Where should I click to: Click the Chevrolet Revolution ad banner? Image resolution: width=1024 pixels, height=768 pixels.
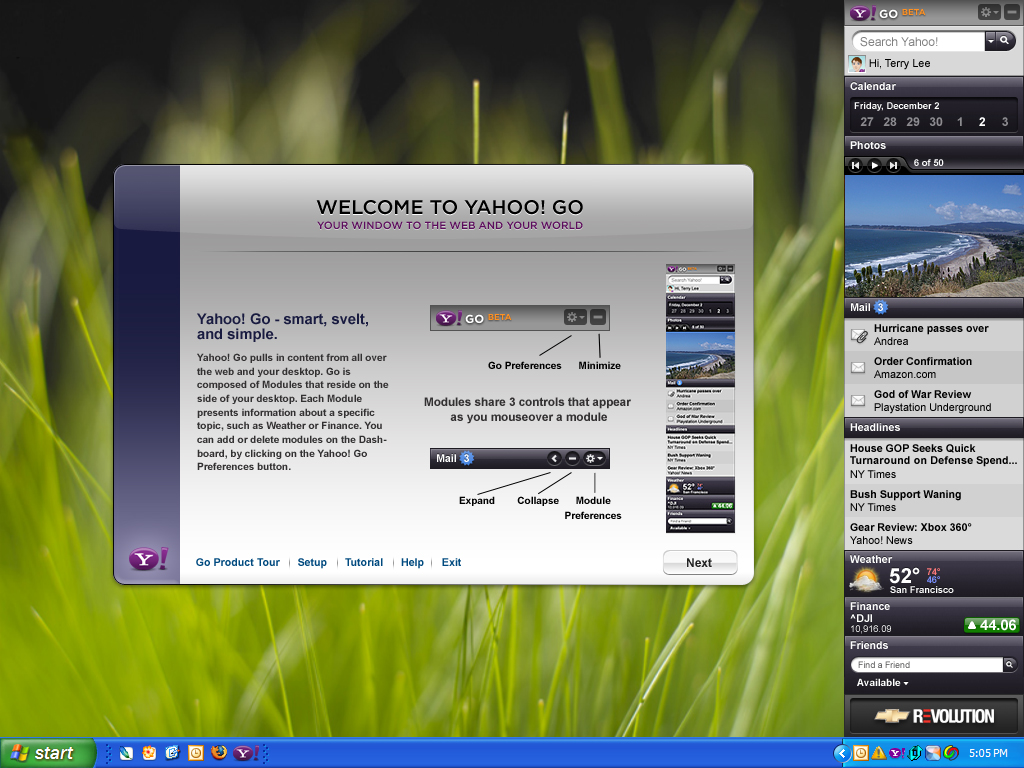[934, 716]
